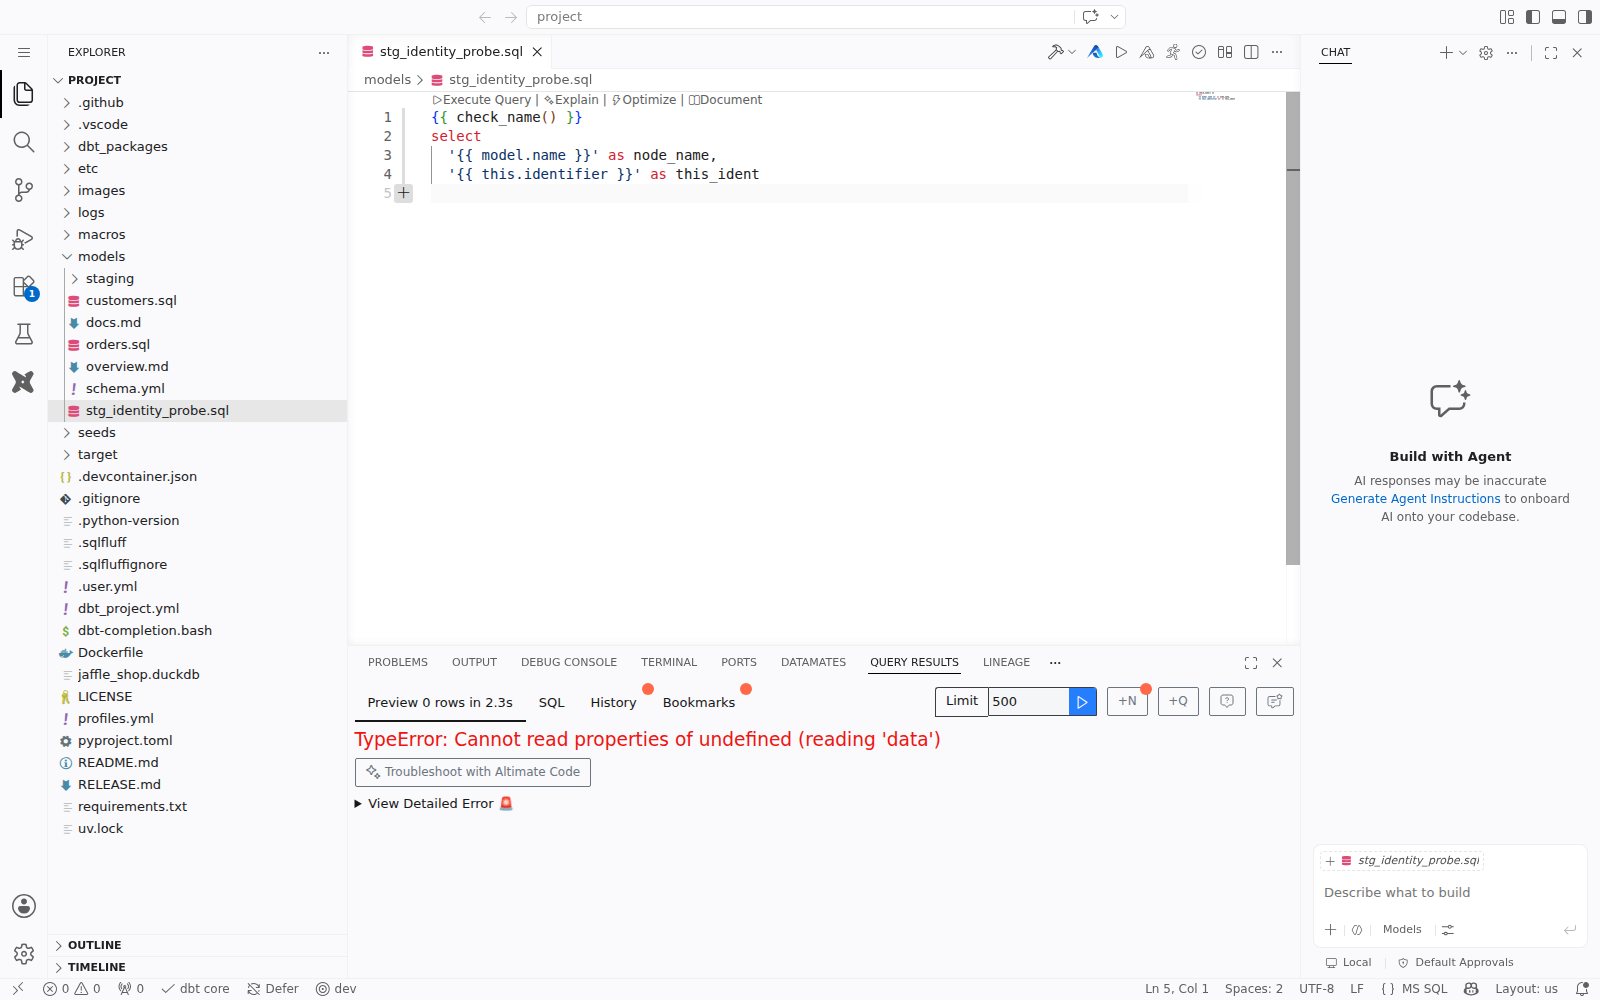The height and width of the screenshot is (1000, 1600).
Task: Click the split editor right icon
Action: click(x=1251, y=52)
